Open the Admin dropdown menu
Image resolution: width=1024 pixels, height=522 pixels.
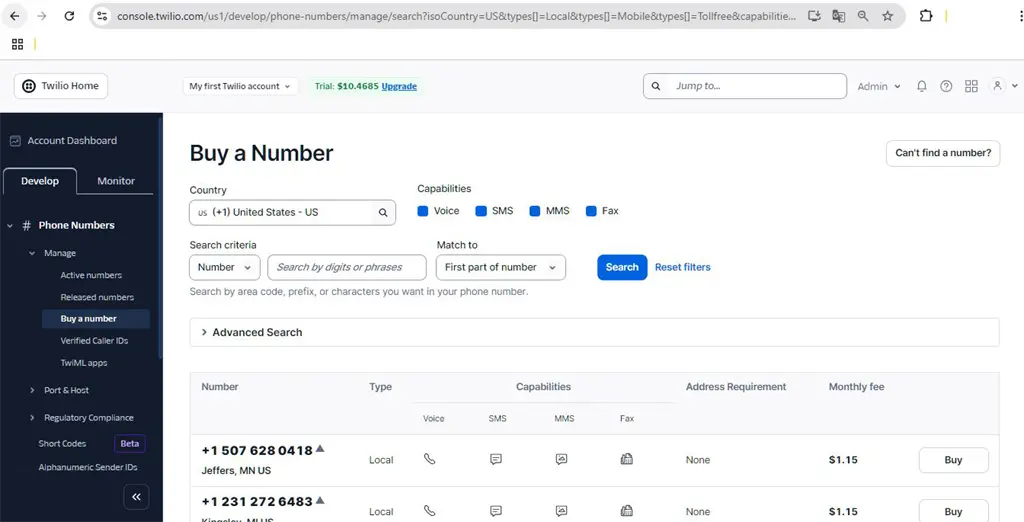click(x=878, y=86)
